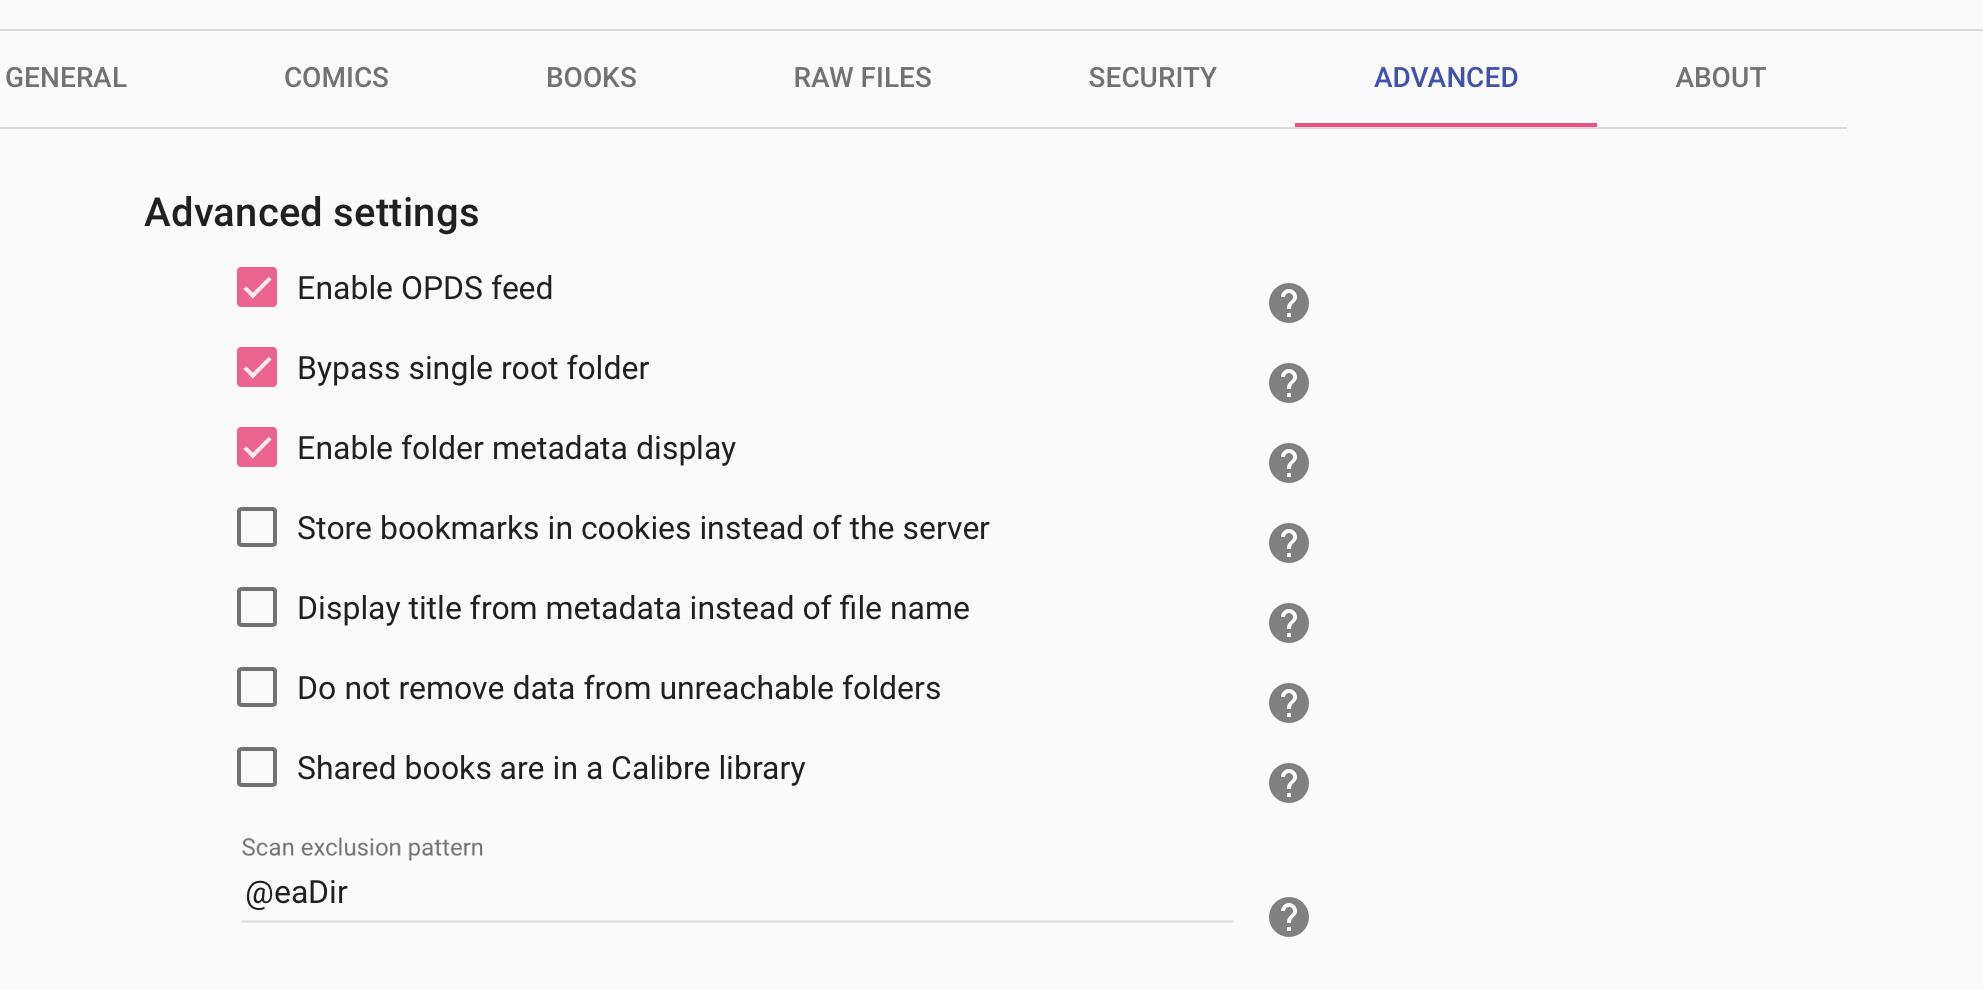Viewport: 1983px width, 990px height.
Task: Open the Comics tab
Action: click(336, 78)
